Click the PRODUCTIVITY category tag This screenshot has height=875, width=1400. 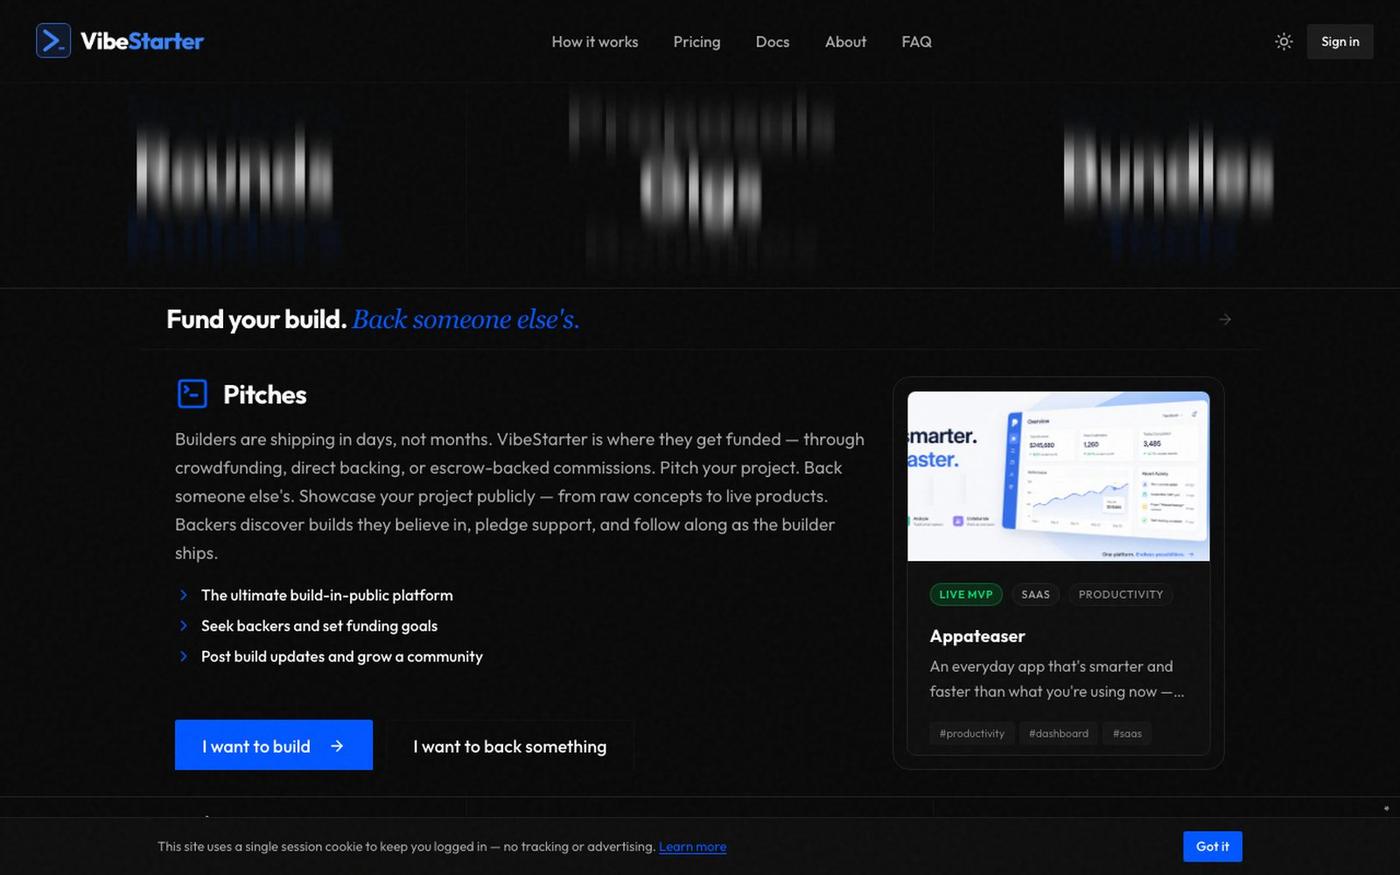tap(1121, 594)
